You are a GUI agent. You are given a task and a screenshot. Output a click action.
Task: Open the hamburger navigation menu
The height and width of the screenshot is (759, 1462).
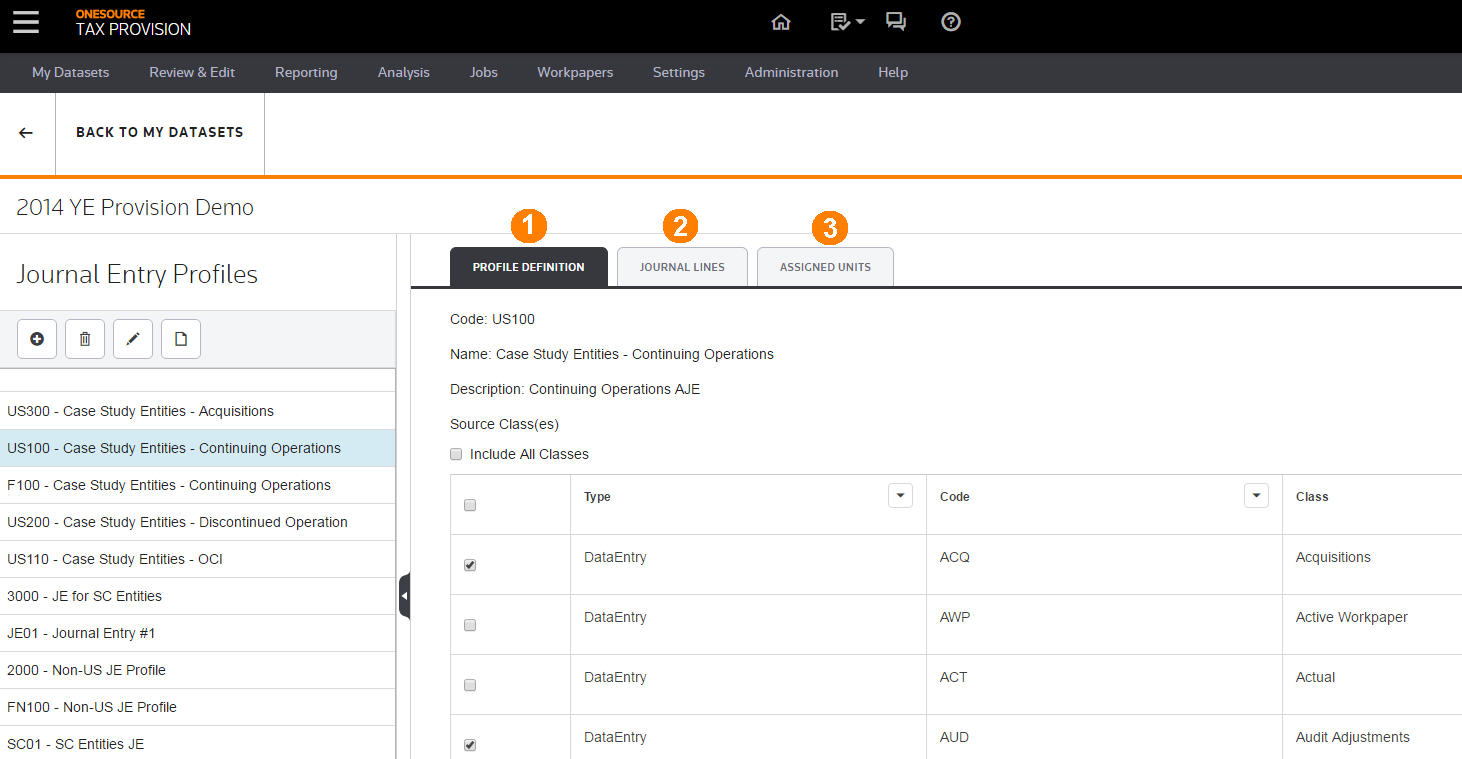[x=26, y=22]
